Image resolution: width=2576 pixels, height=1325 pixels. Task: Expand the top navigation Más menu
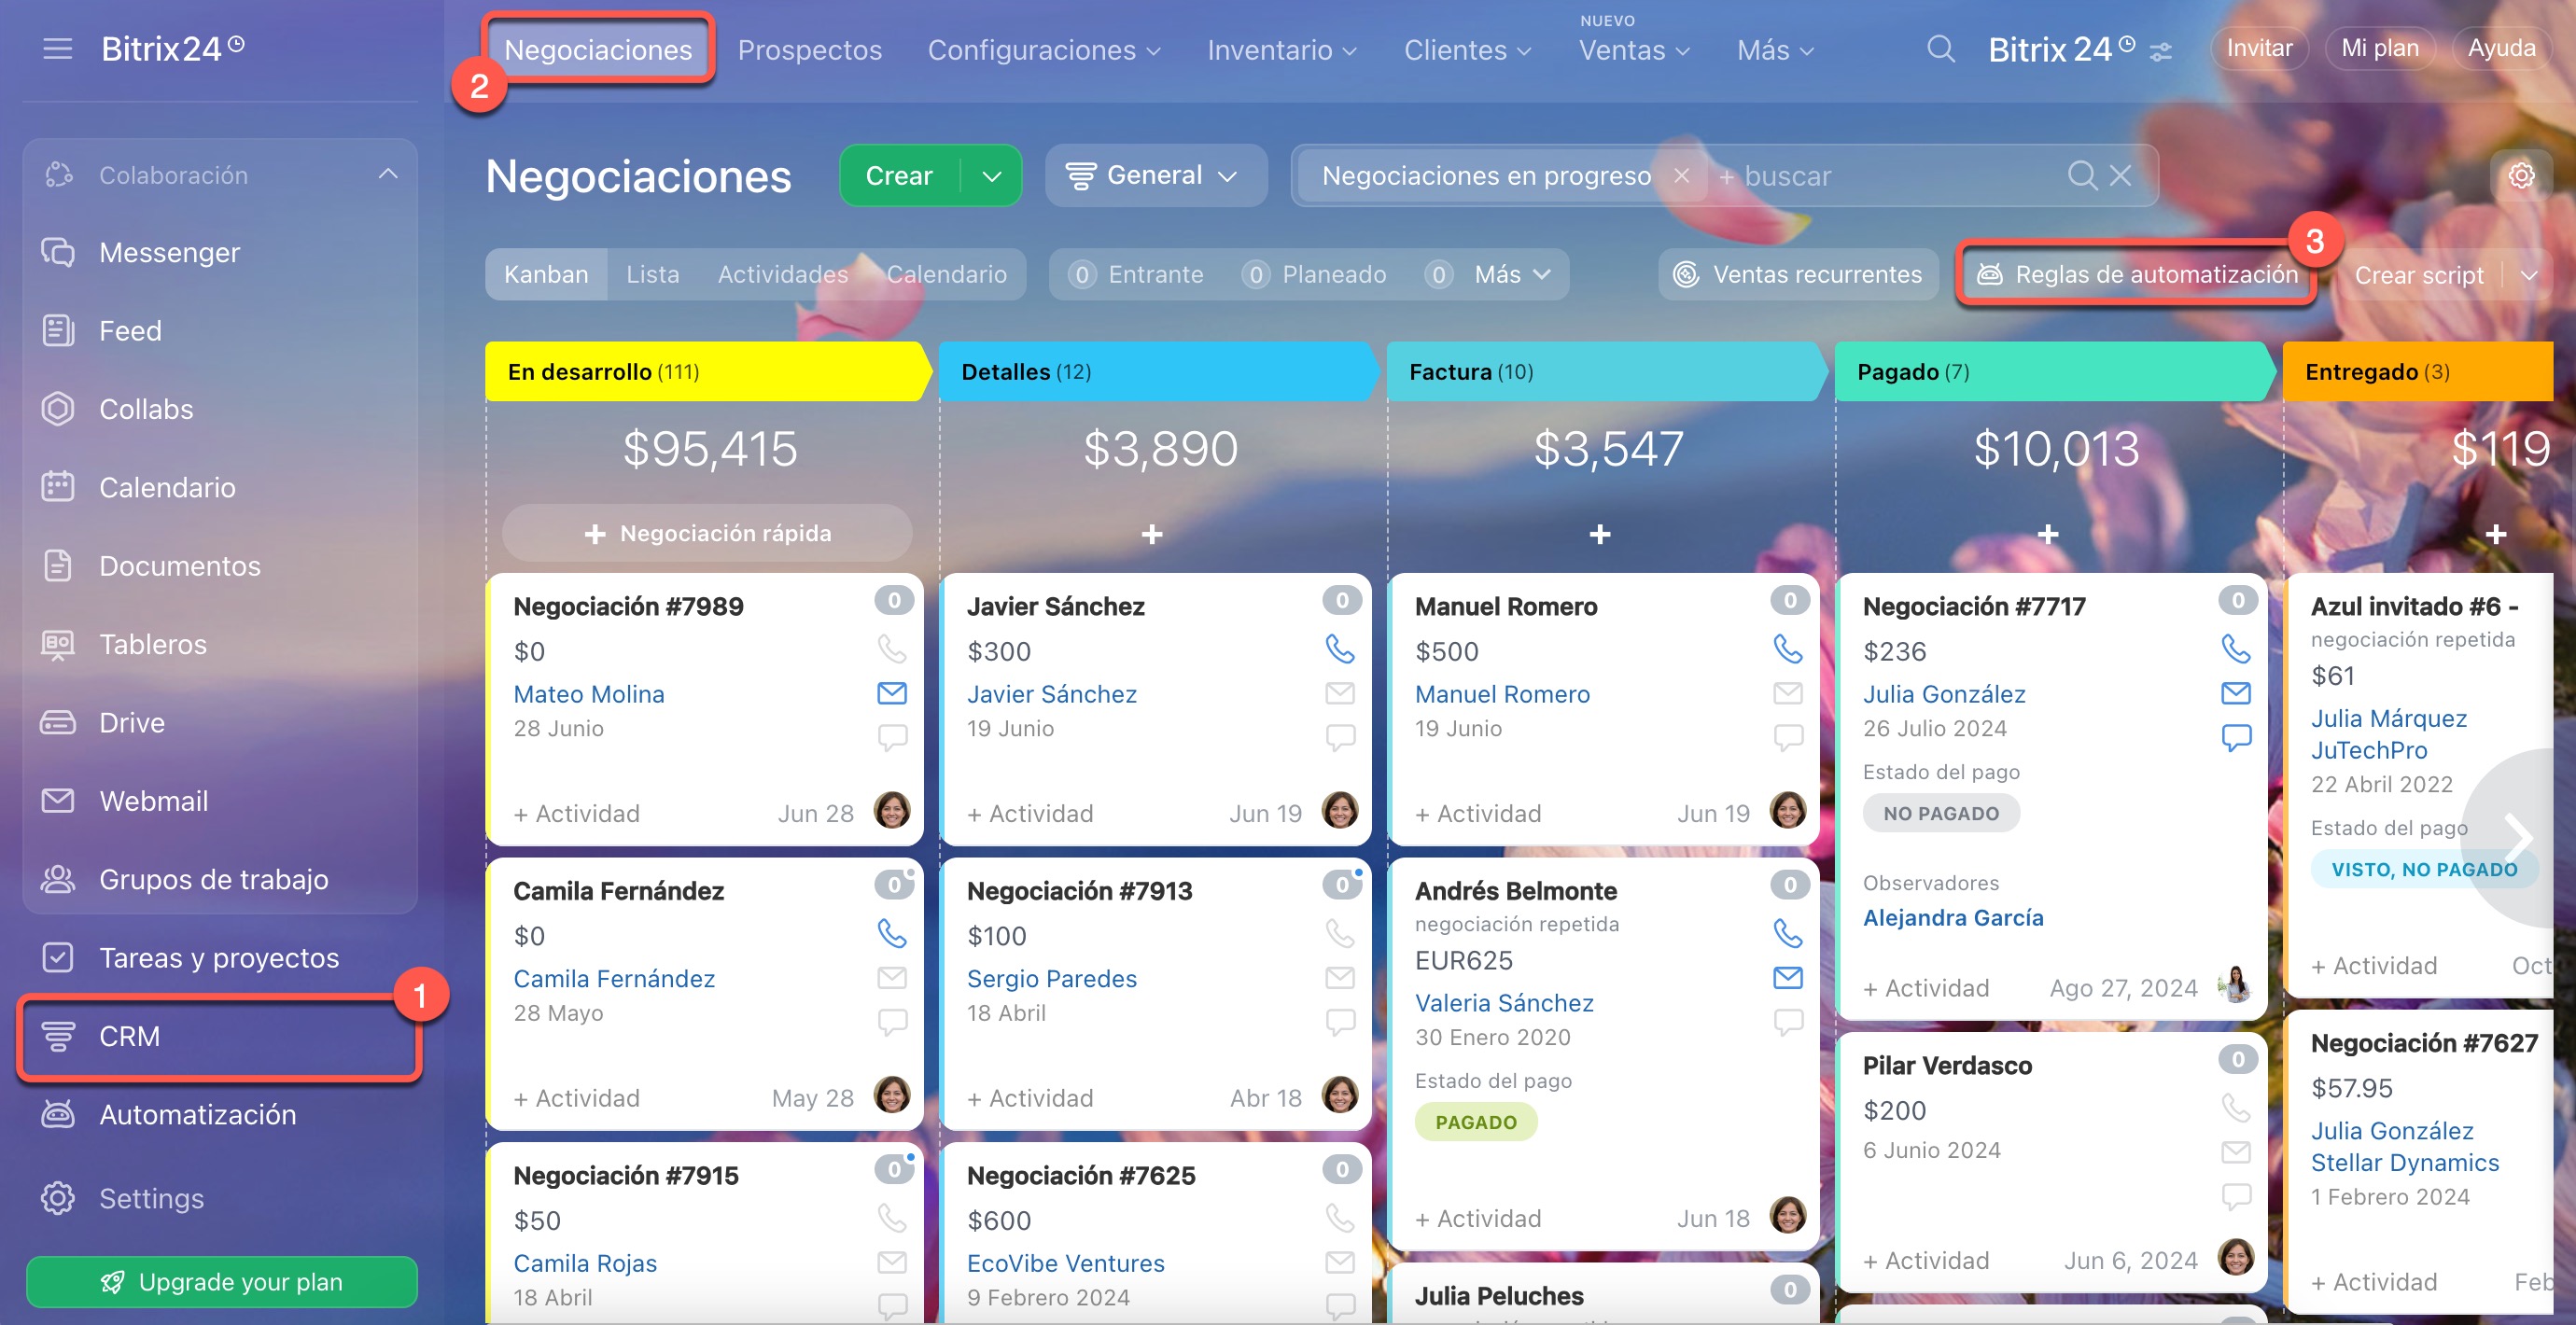[1774, 50]
